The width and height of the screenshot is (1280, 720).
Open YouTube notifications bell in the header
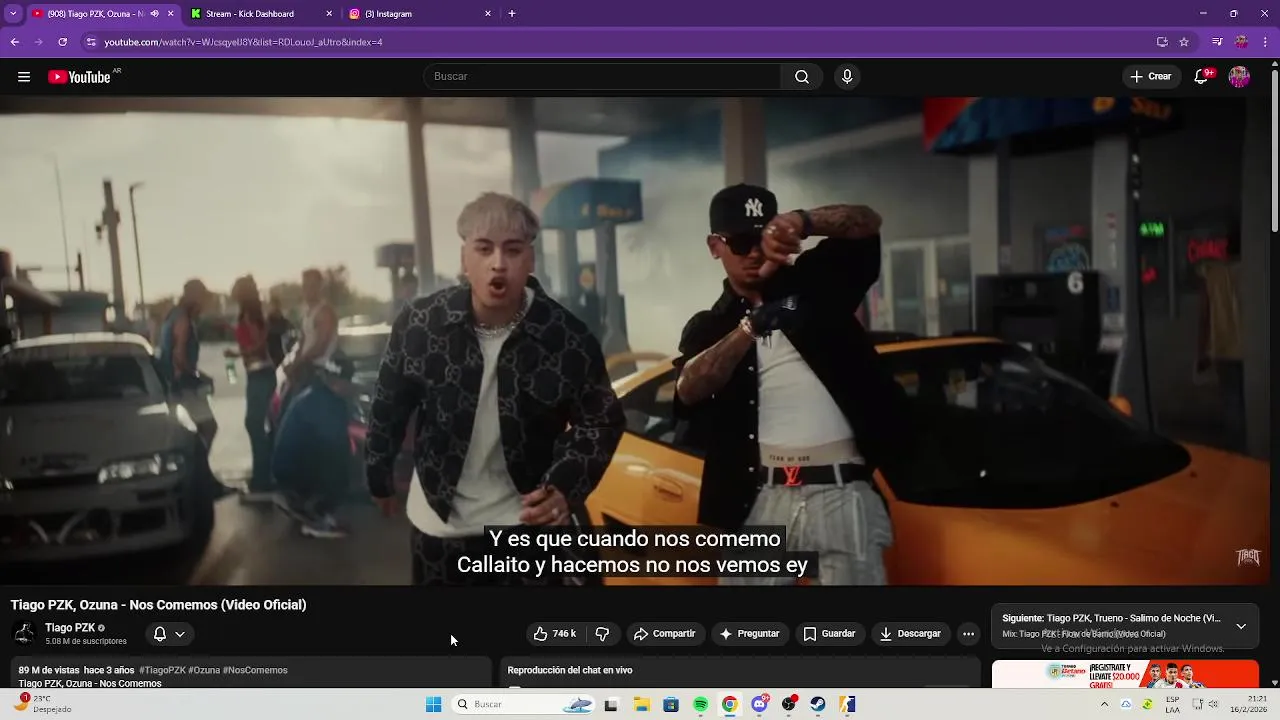point(1202,77)
